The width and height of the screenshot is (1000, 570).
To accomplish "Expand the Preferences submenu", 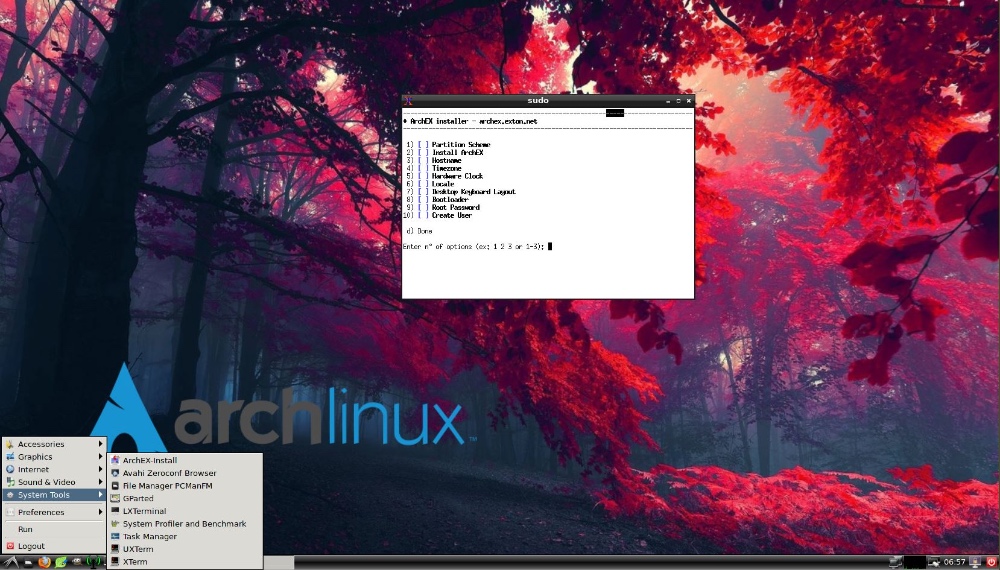I will (41, 512).
